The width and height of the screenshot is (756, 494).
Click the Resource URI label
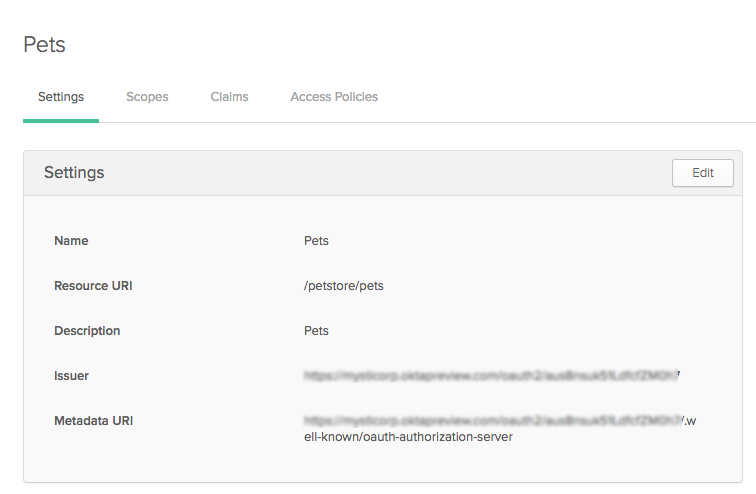[93, 286]
